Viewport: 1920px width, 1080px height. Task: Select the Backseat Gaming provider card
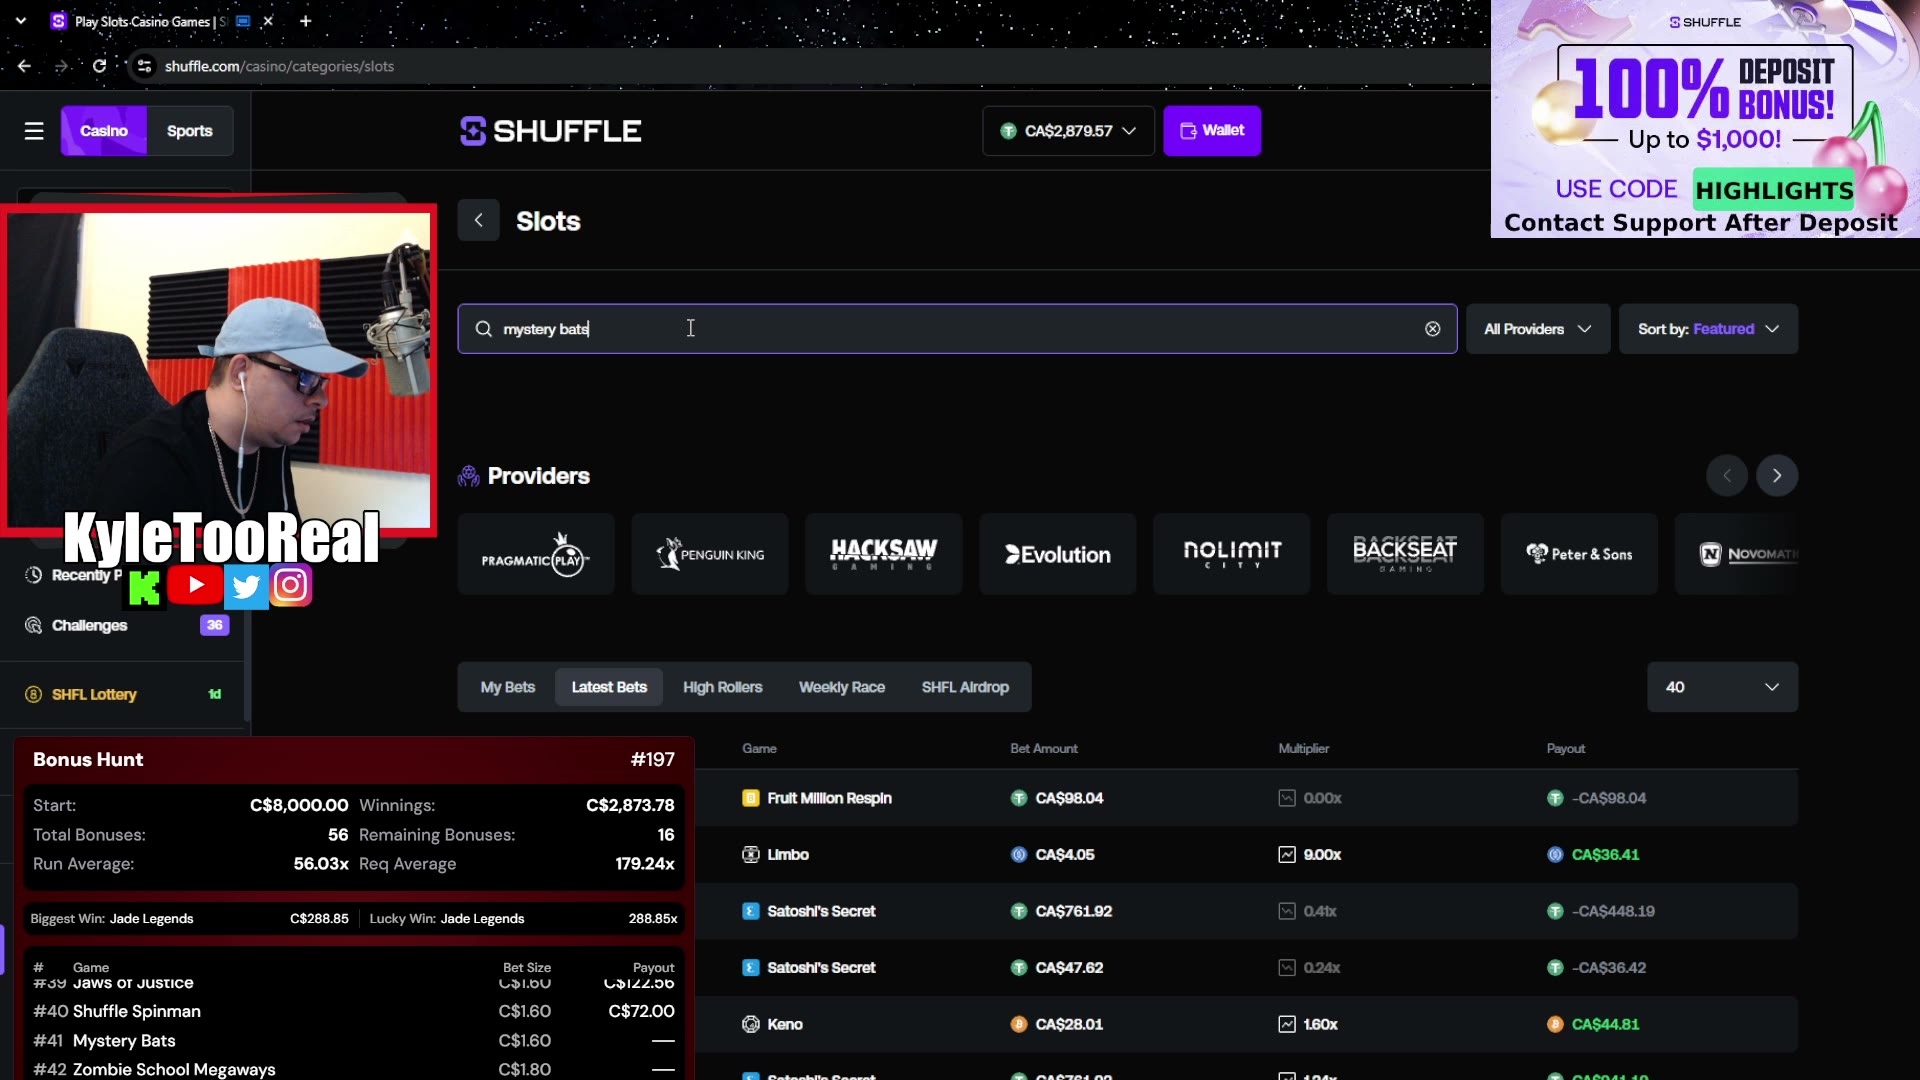coord(1406,554)
